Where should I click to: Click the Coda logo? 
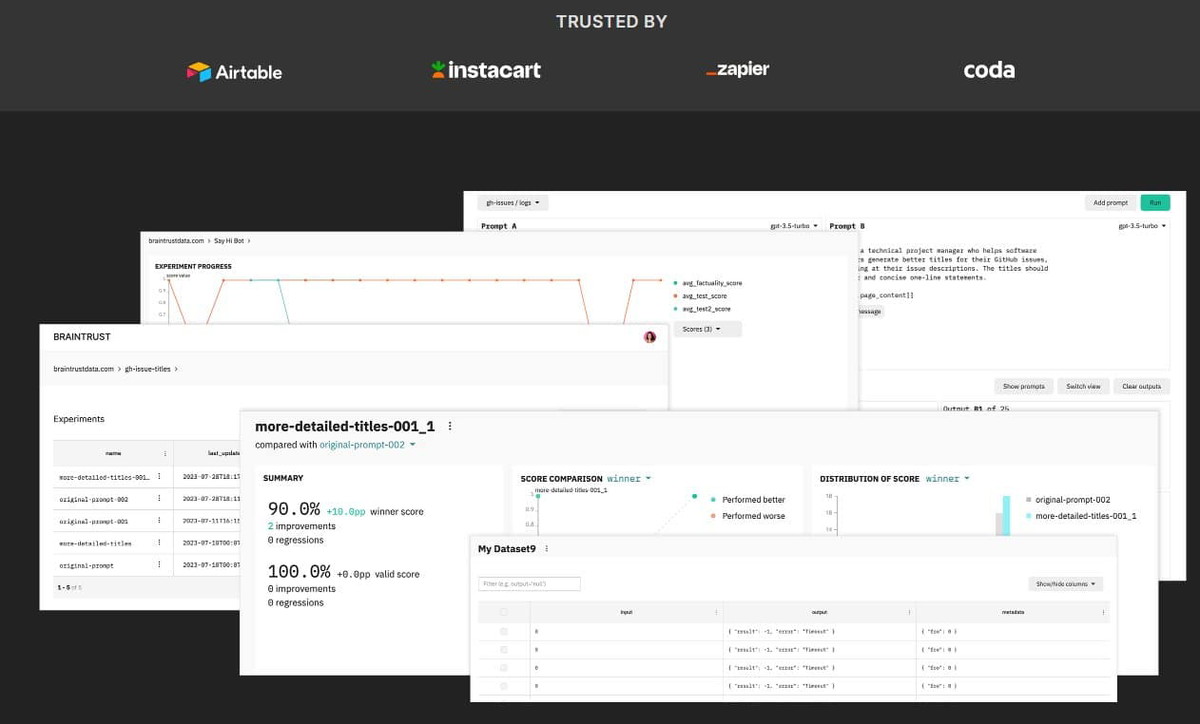pyautogui.click(x=989, y=70)
